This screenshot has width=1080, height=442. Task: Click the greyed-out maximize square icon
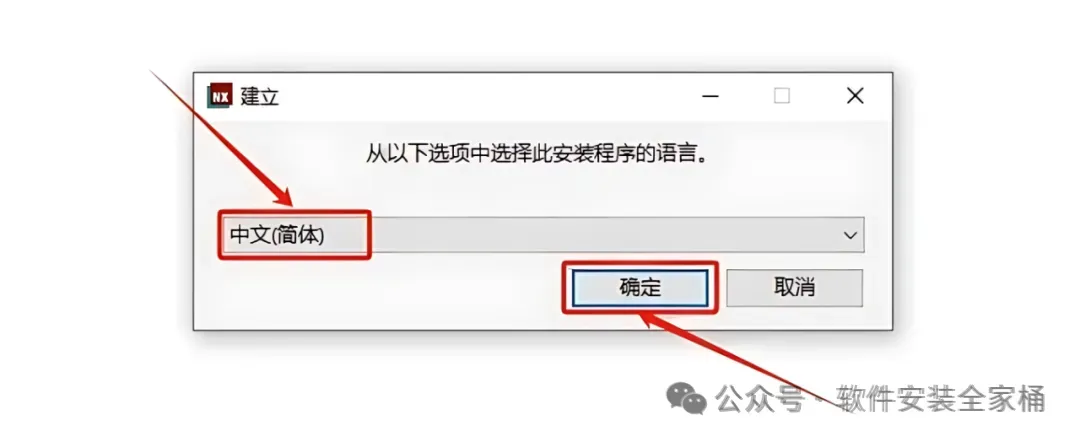pyautogui.click(x=782, y=96)
